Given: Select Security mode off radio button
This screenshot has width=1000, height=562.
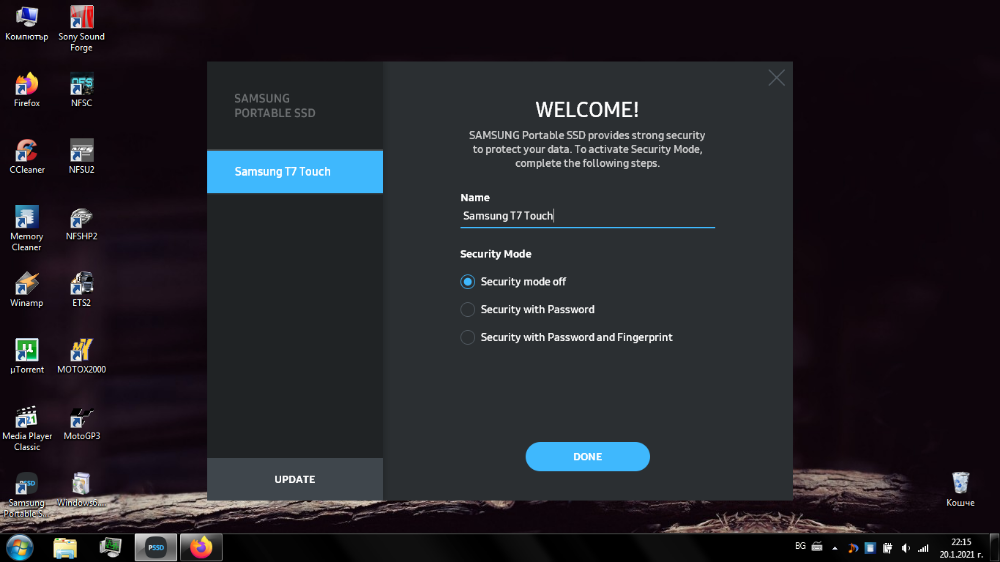Looking at the screenshot, I should (467, 281).
